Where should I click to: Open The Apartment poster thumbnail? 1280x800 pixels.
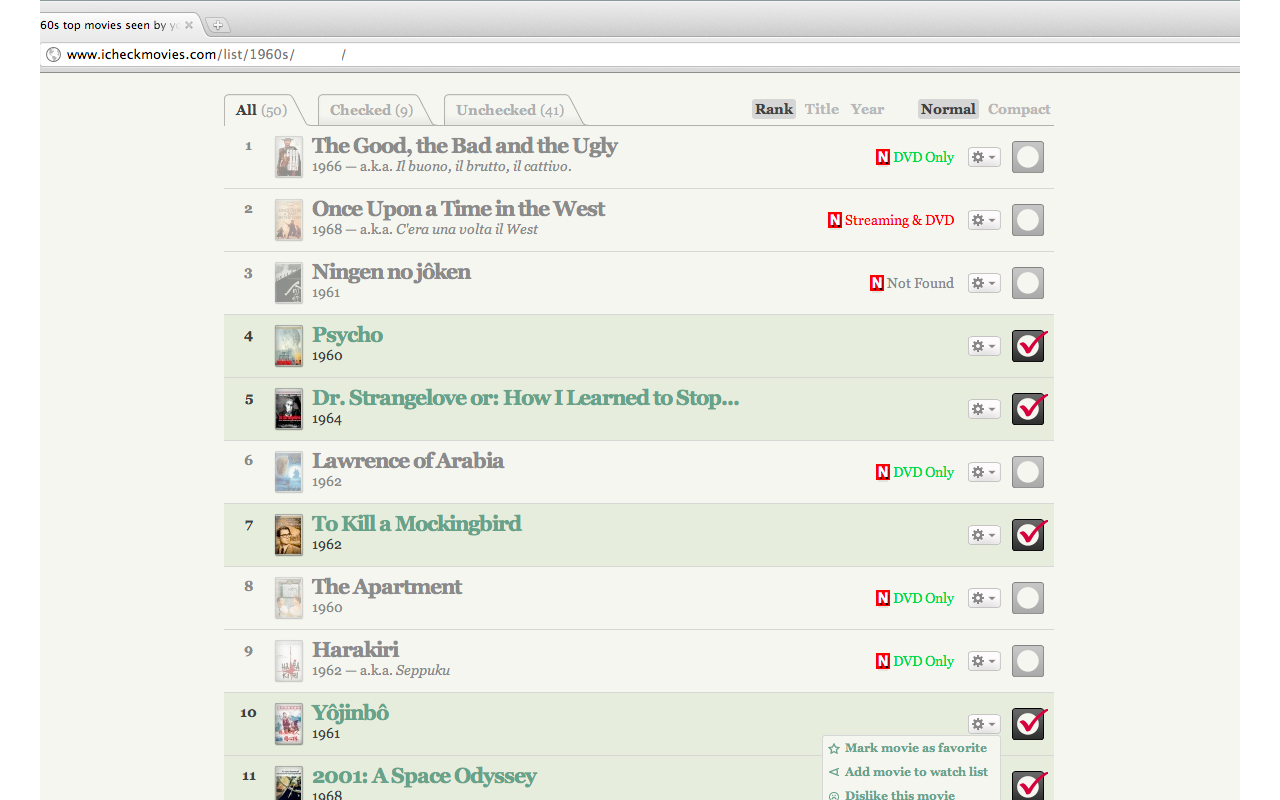289,598
